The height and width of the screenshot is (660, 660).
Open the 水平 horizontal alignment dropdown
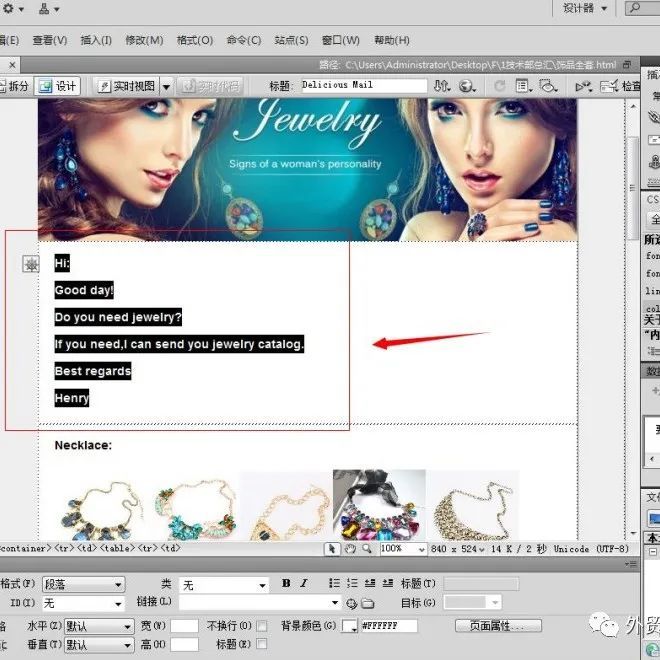coord(99,626)
